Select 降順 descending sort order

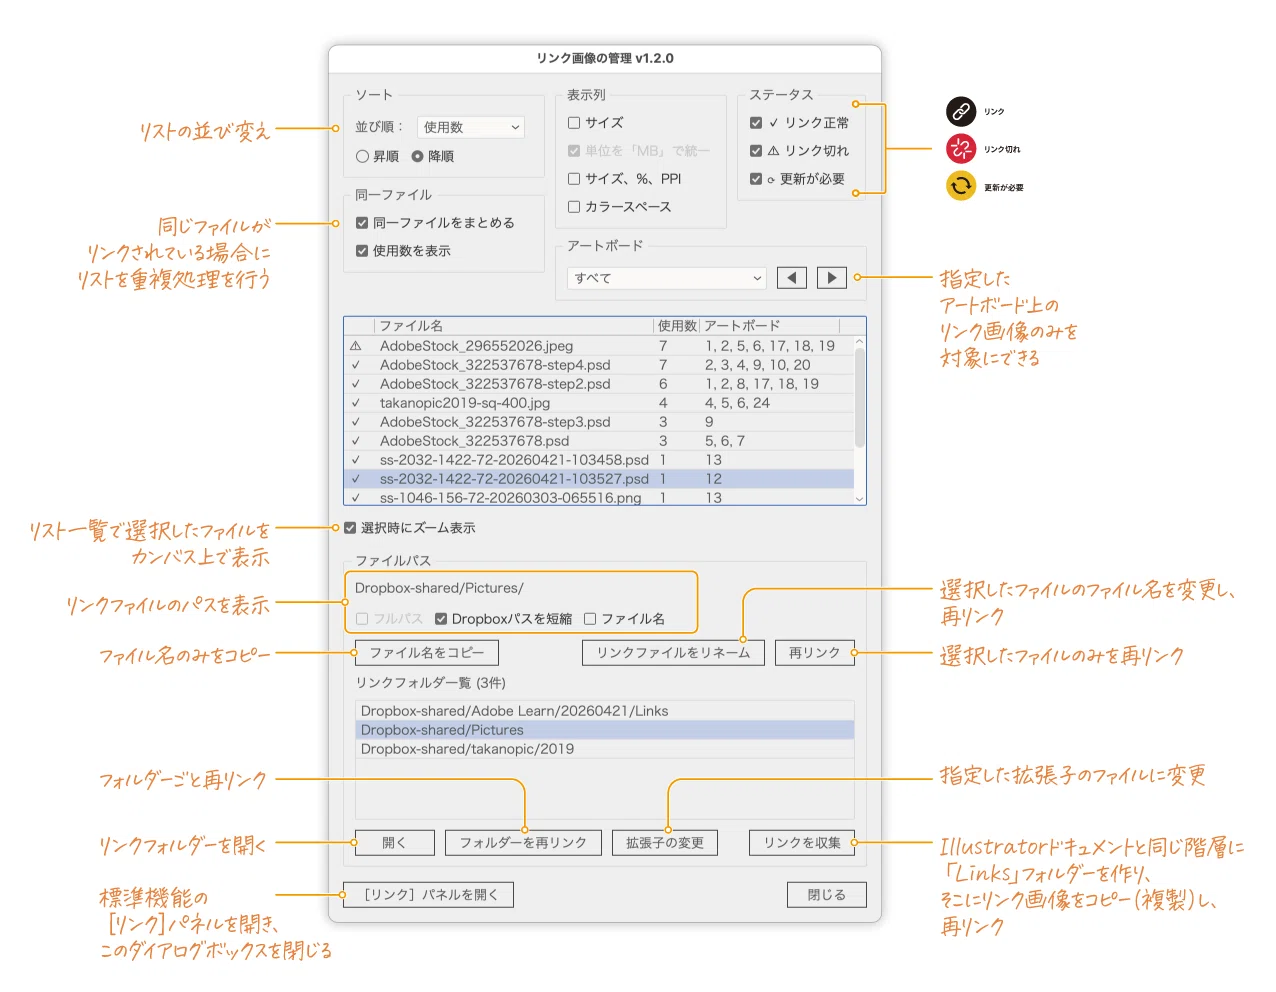[417, 156]
